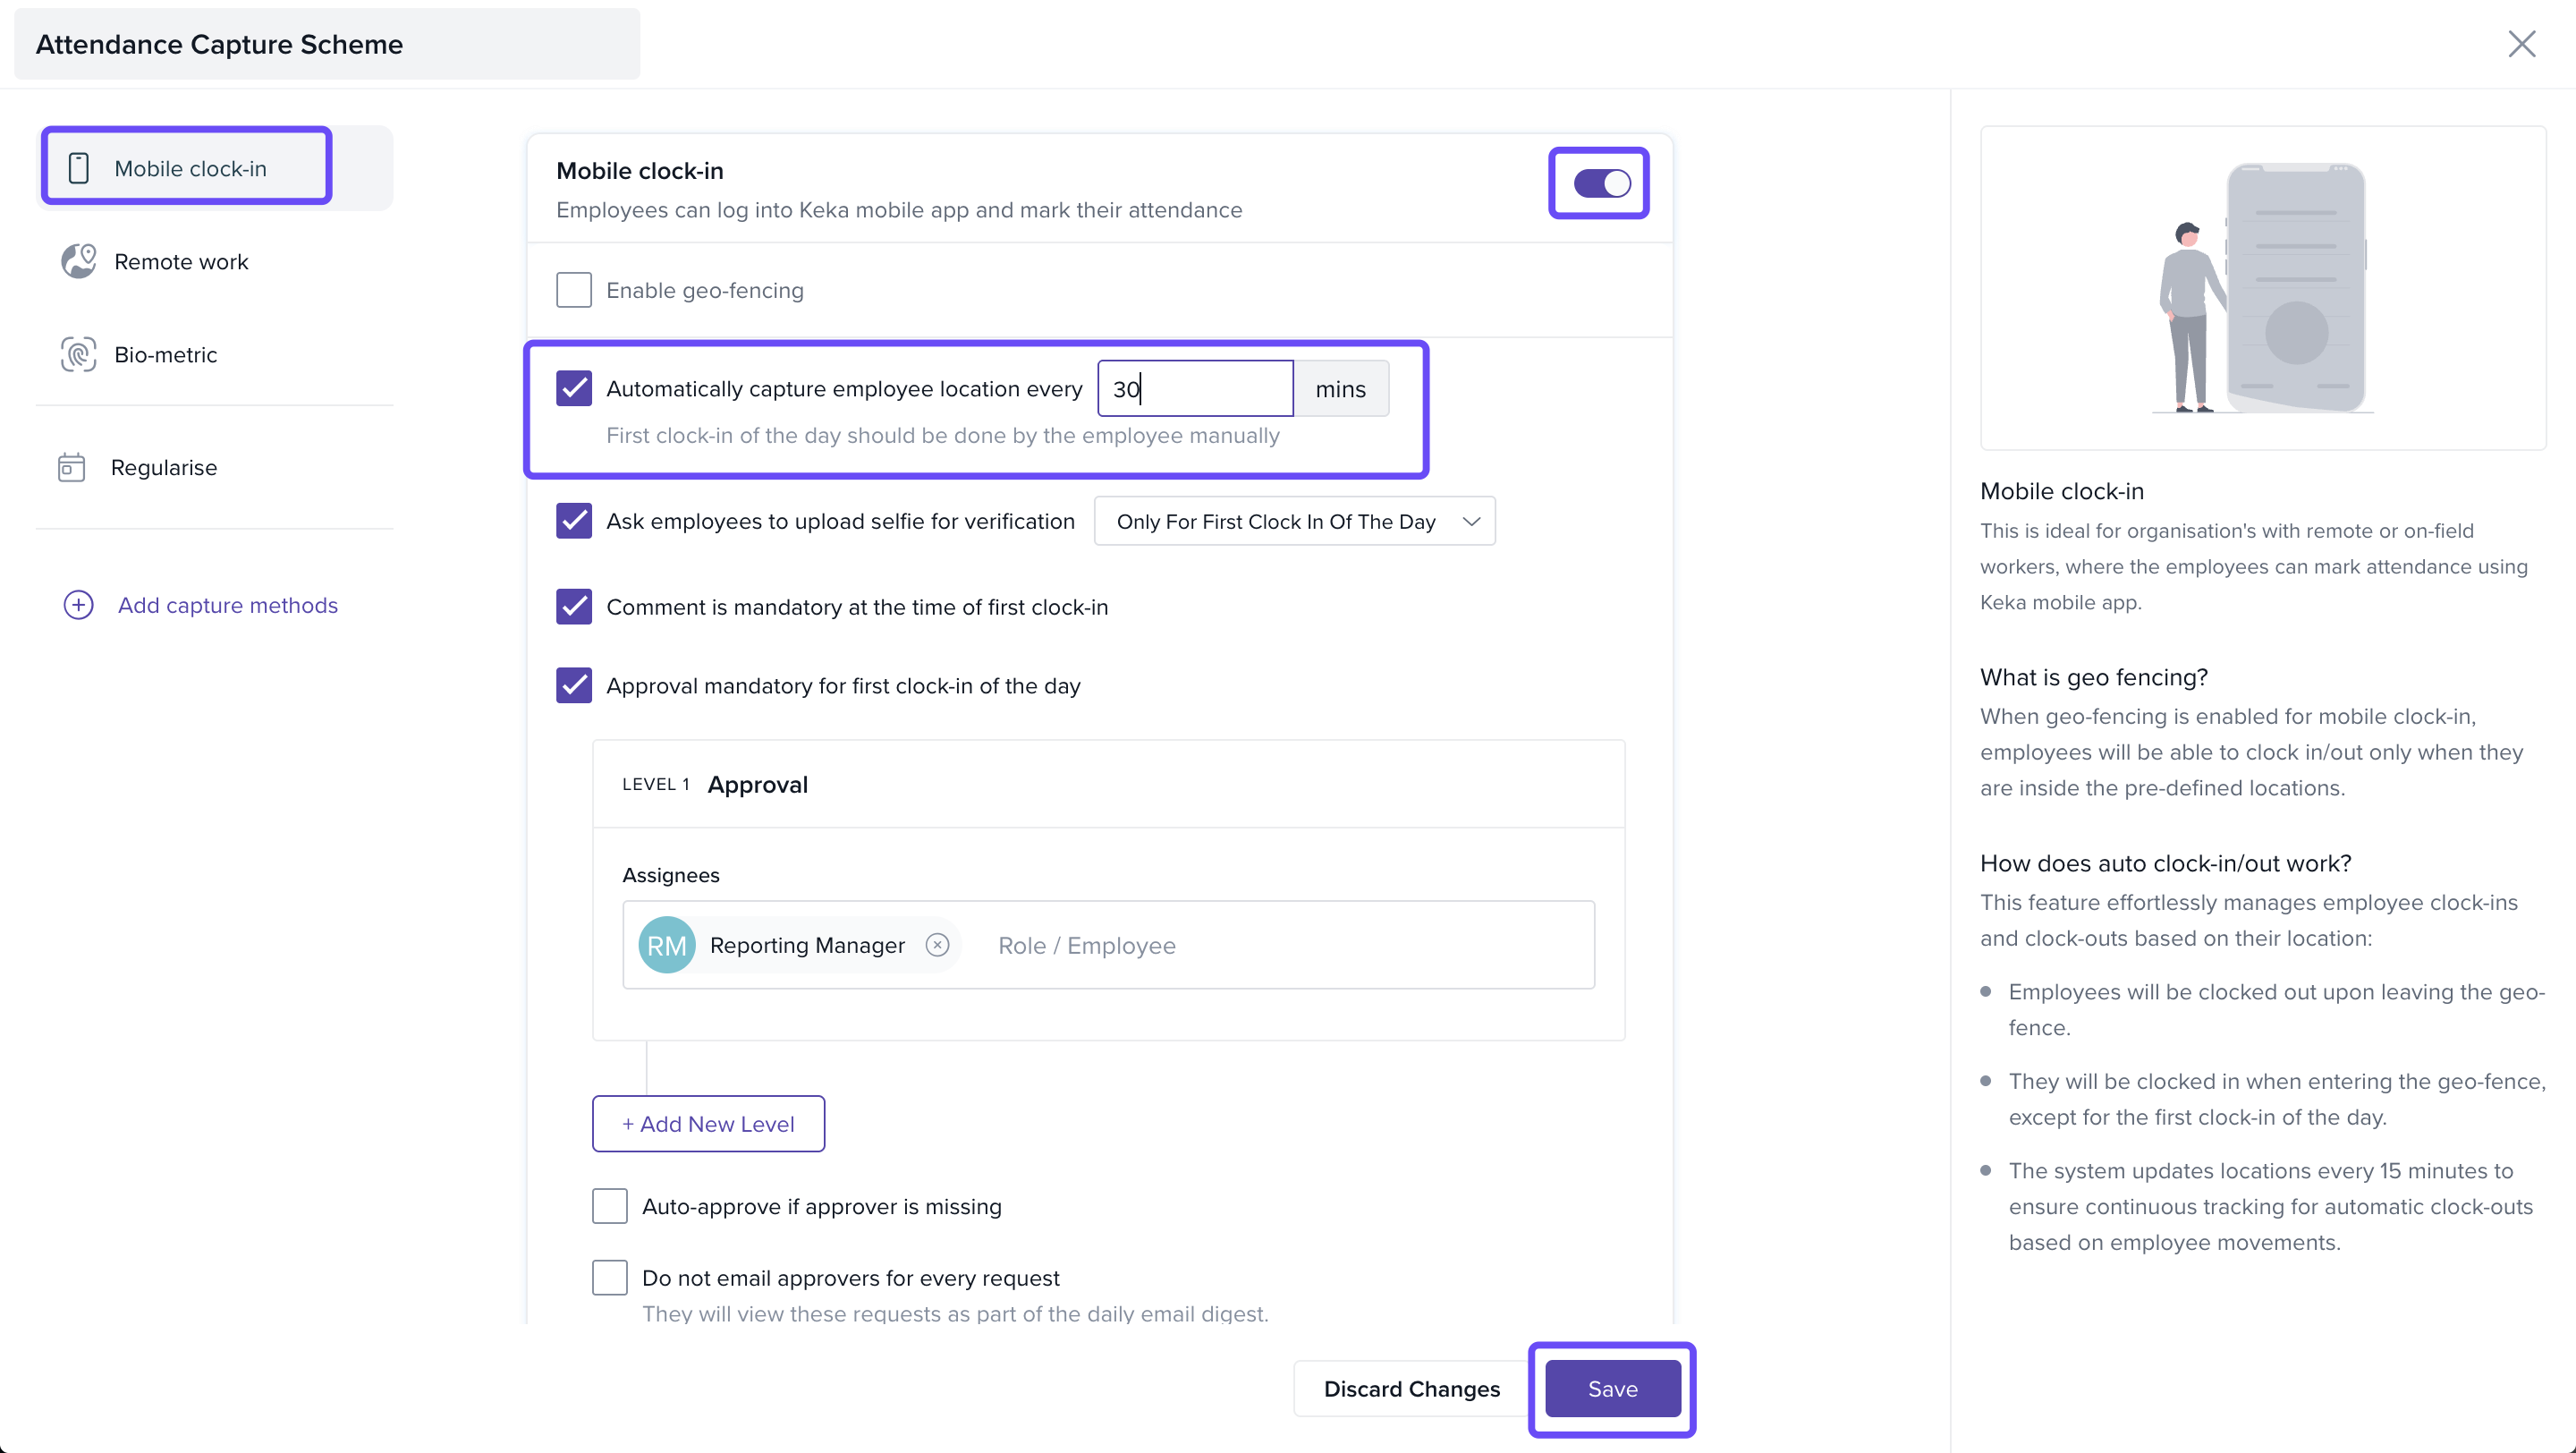The width and height of the screenshot is (2576, 1453).
Task: Click the Add New Level button
Action: (708, 1123)
